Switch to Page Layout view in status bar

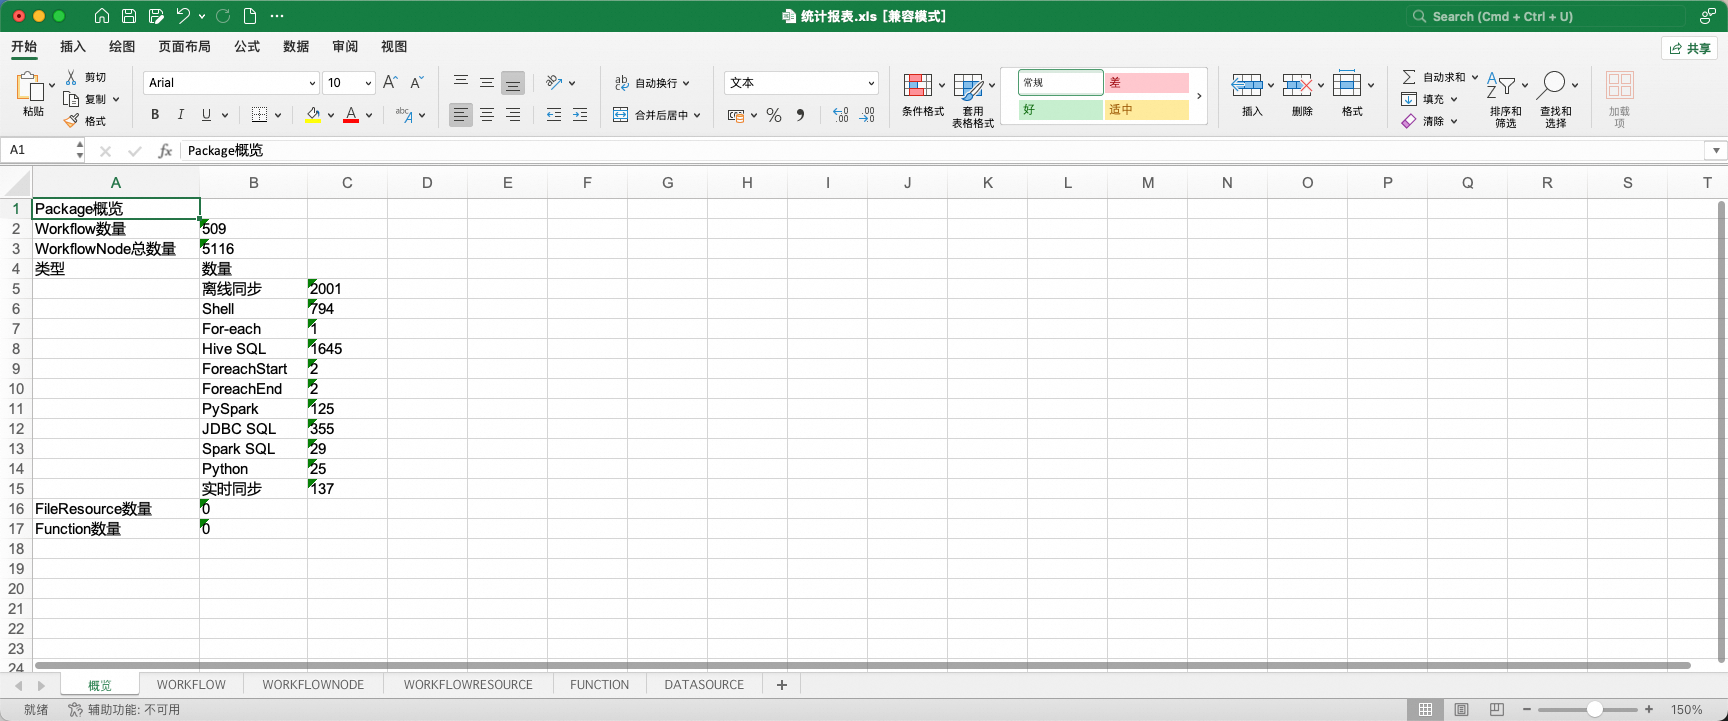tap(1462, 710)
